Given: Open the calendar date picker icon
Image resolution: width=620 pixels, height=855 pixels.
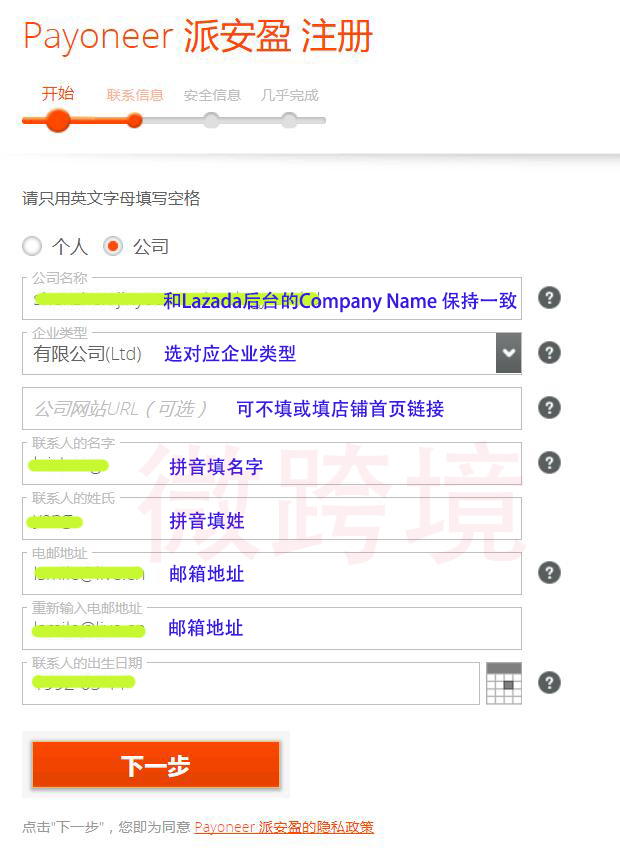Looking at the screenshot, I should click(x=504, y=683).
